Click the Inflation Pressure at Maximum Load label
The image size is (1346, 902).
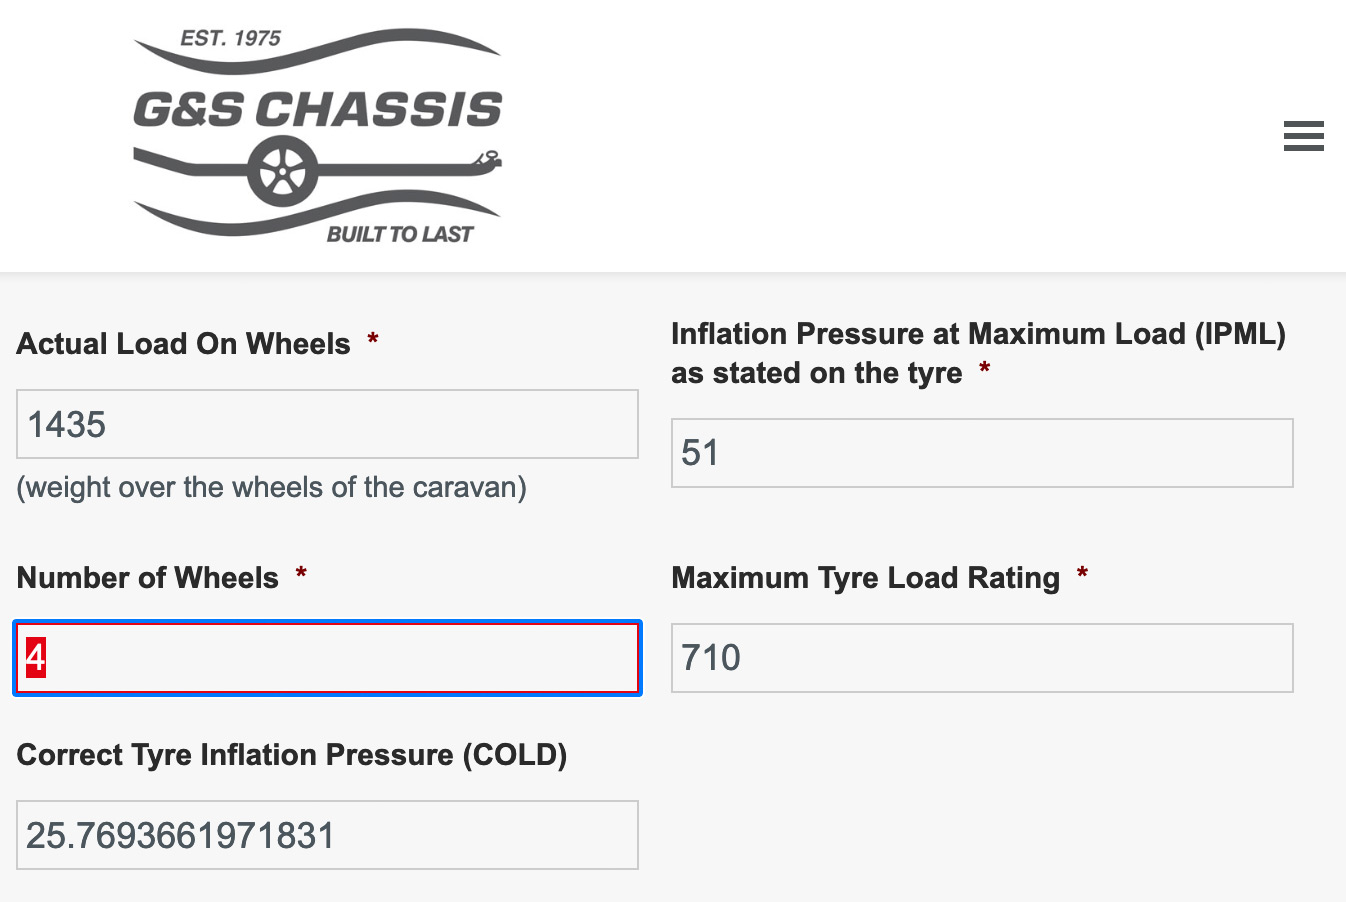coord(978,353)
